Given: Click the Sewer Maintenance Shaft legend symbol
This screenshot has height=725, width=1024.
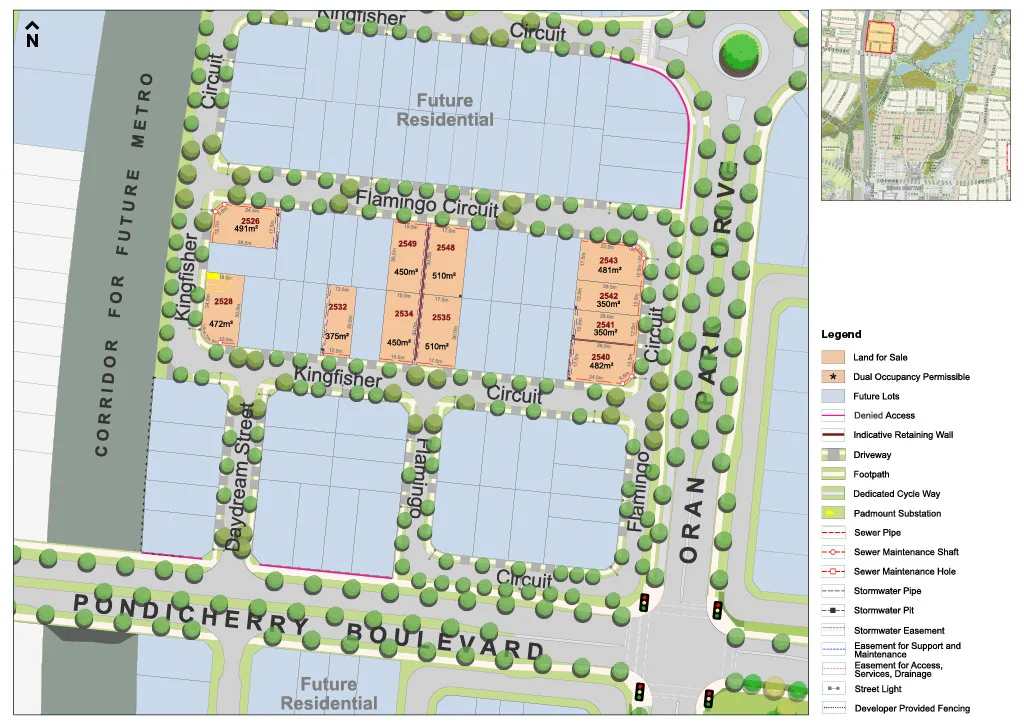Looking at the screenshot, I should (x=833, y=552).
